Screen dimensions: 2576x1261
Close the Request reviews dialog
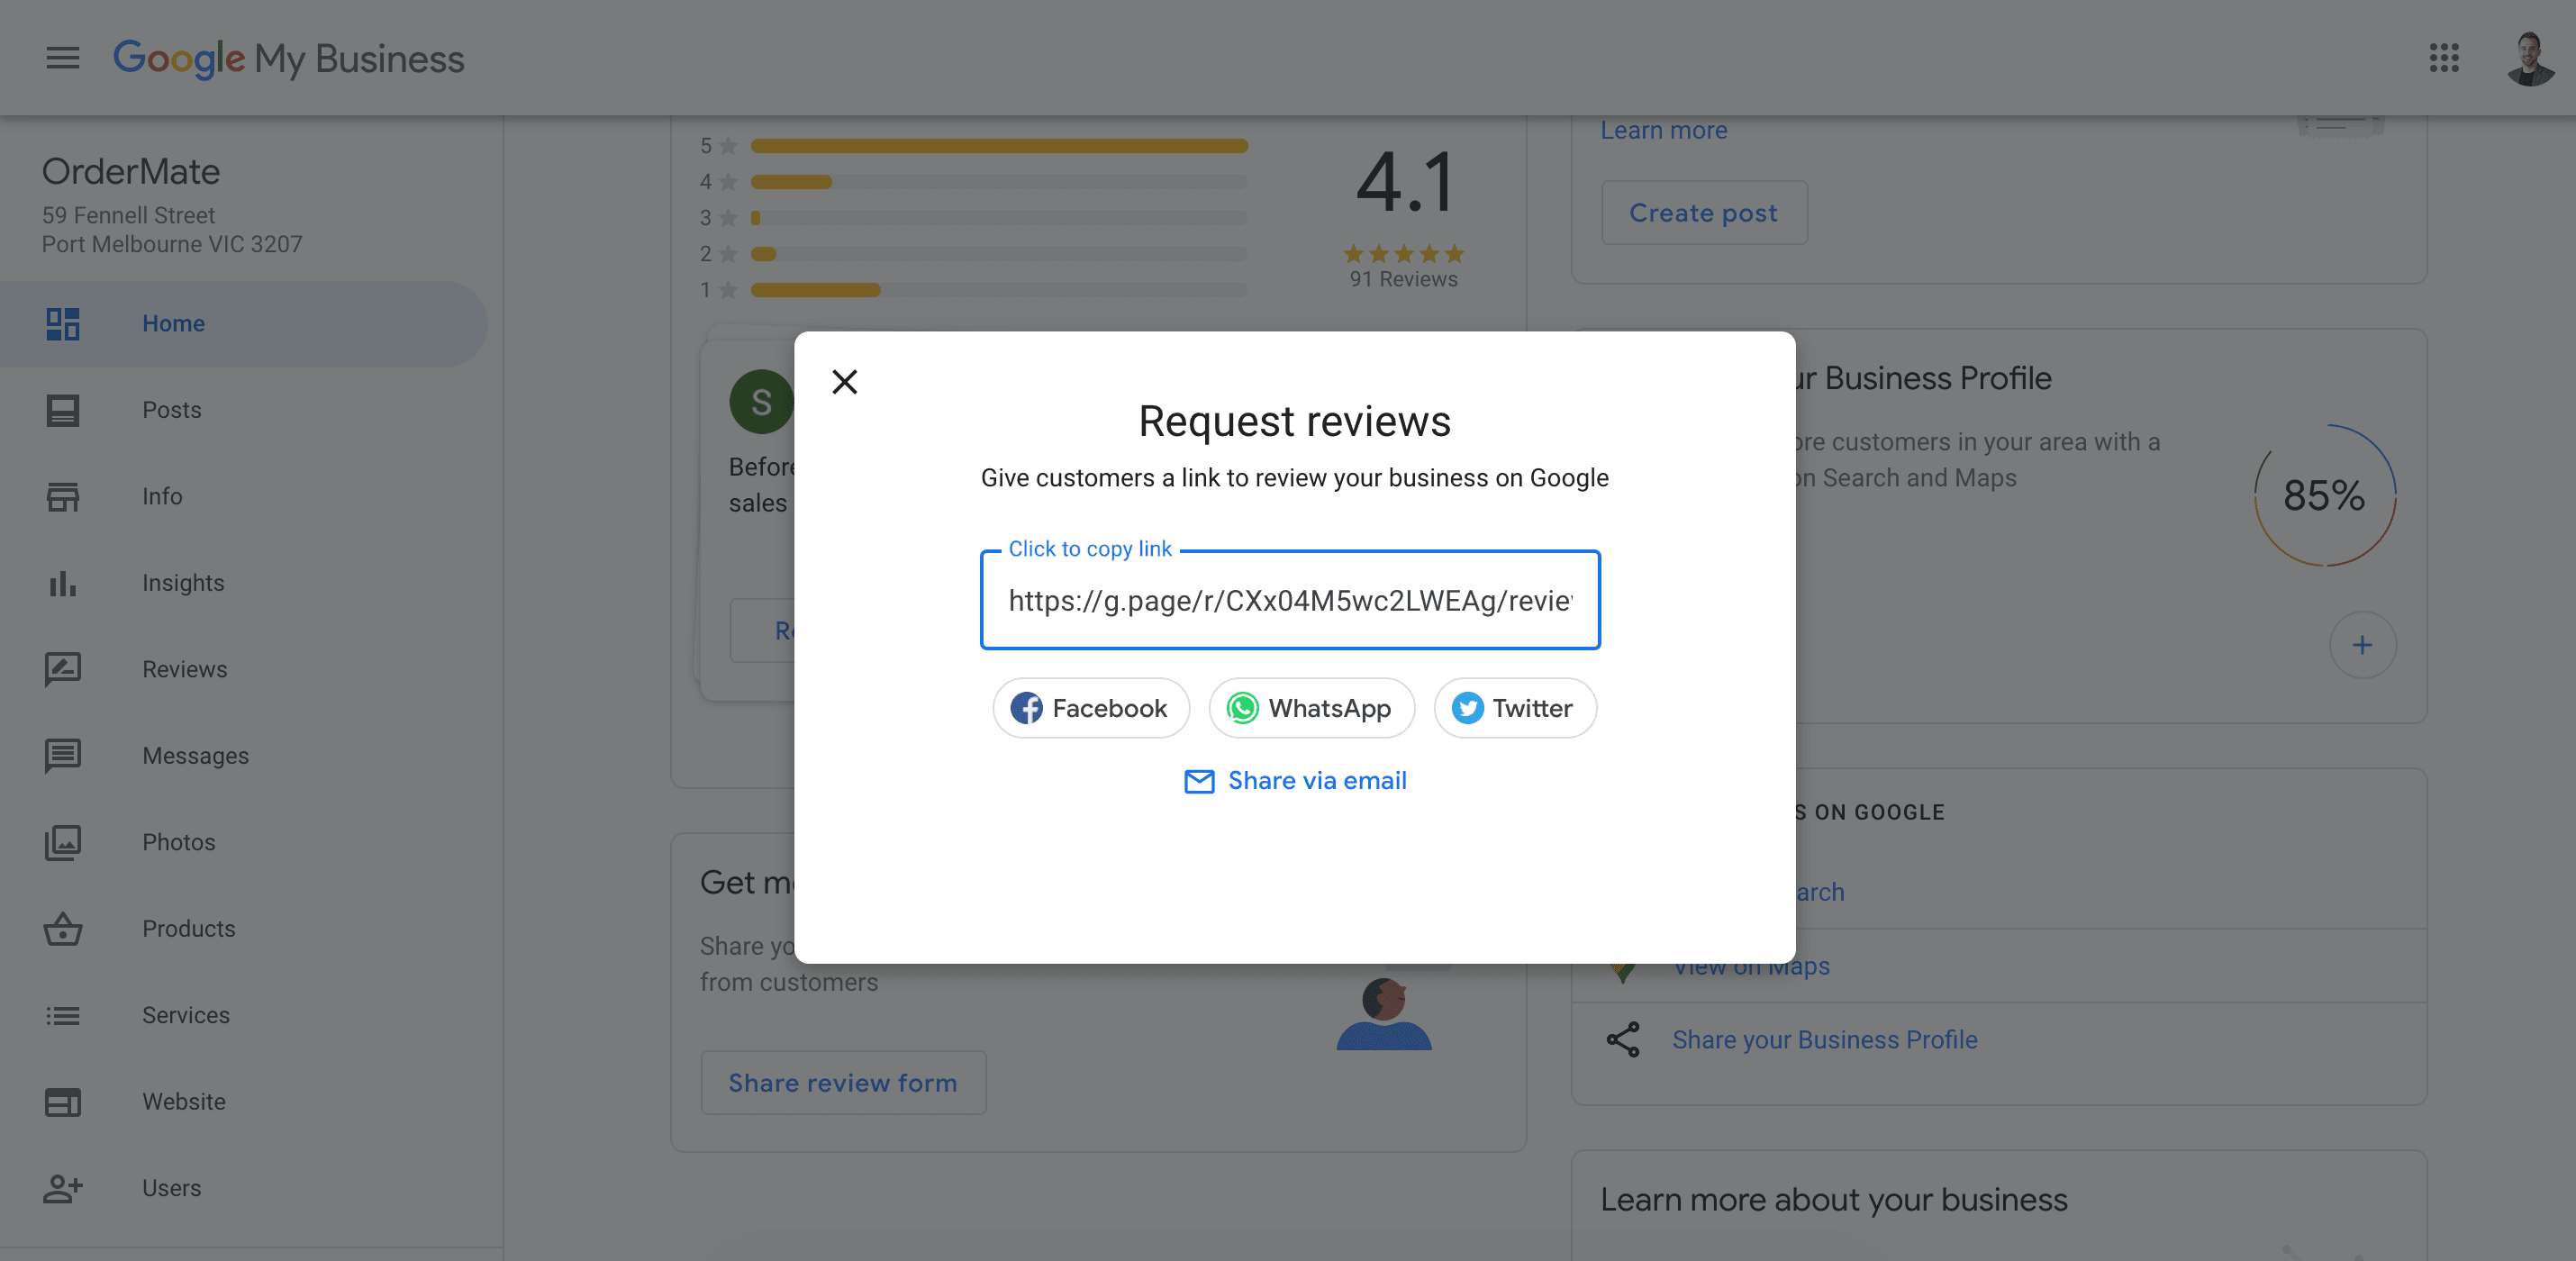click(x=844, y=381)
